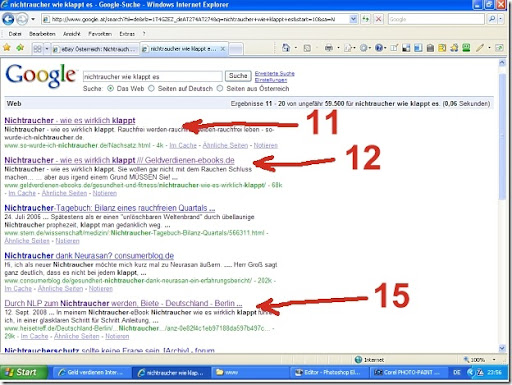Click the Suche button
This screenshot has width=512, height=385.
pyautogui.click(x=238, y=76)
